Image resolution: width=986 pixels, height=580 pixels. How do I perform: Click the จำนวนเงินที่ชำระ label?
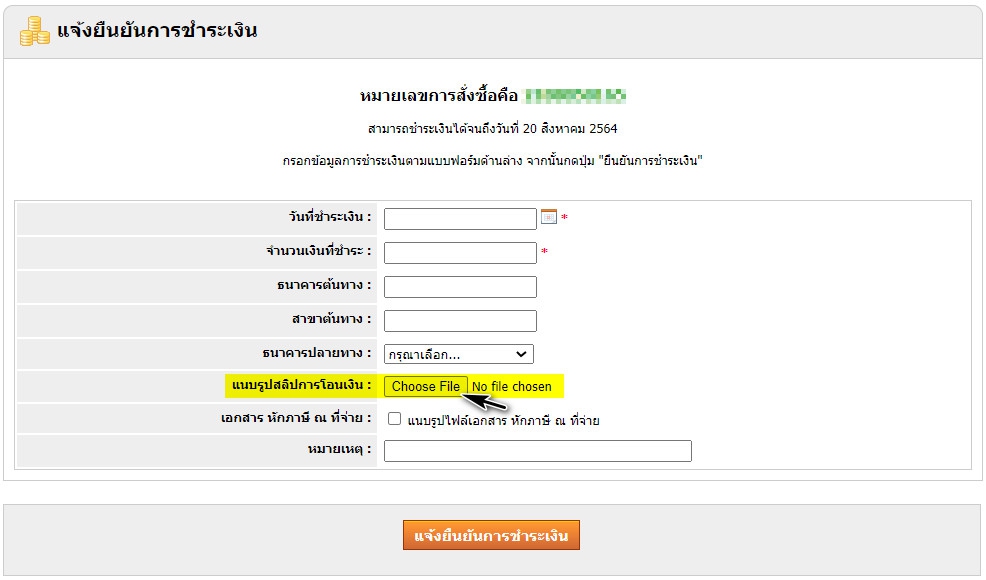pos(319,251)
